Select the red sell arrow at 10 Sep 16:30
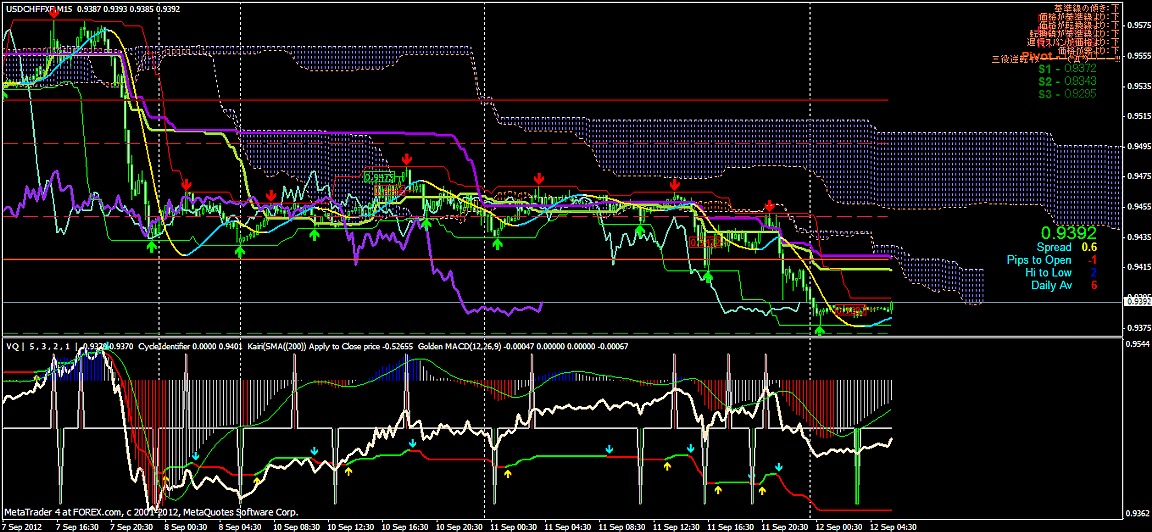Screen dimensions: 1152x532 tap(406, 159)
